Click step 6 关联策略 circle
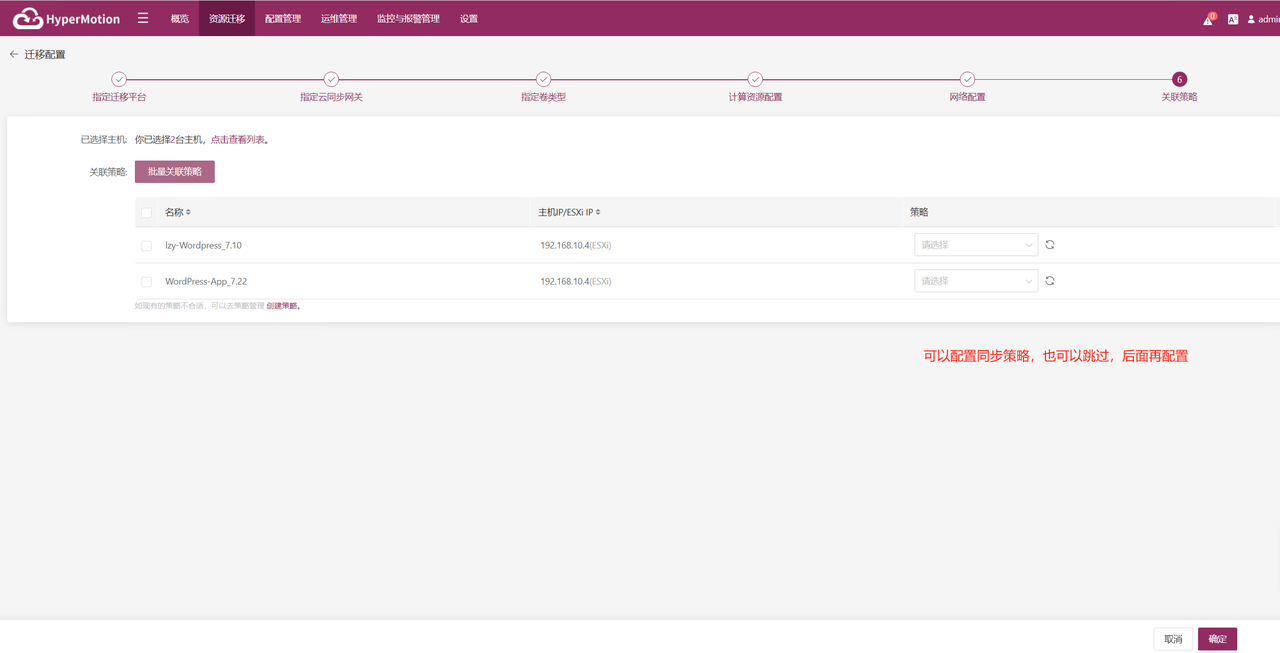Screen dimensions: 1280x653 (x=1179, y=79)
